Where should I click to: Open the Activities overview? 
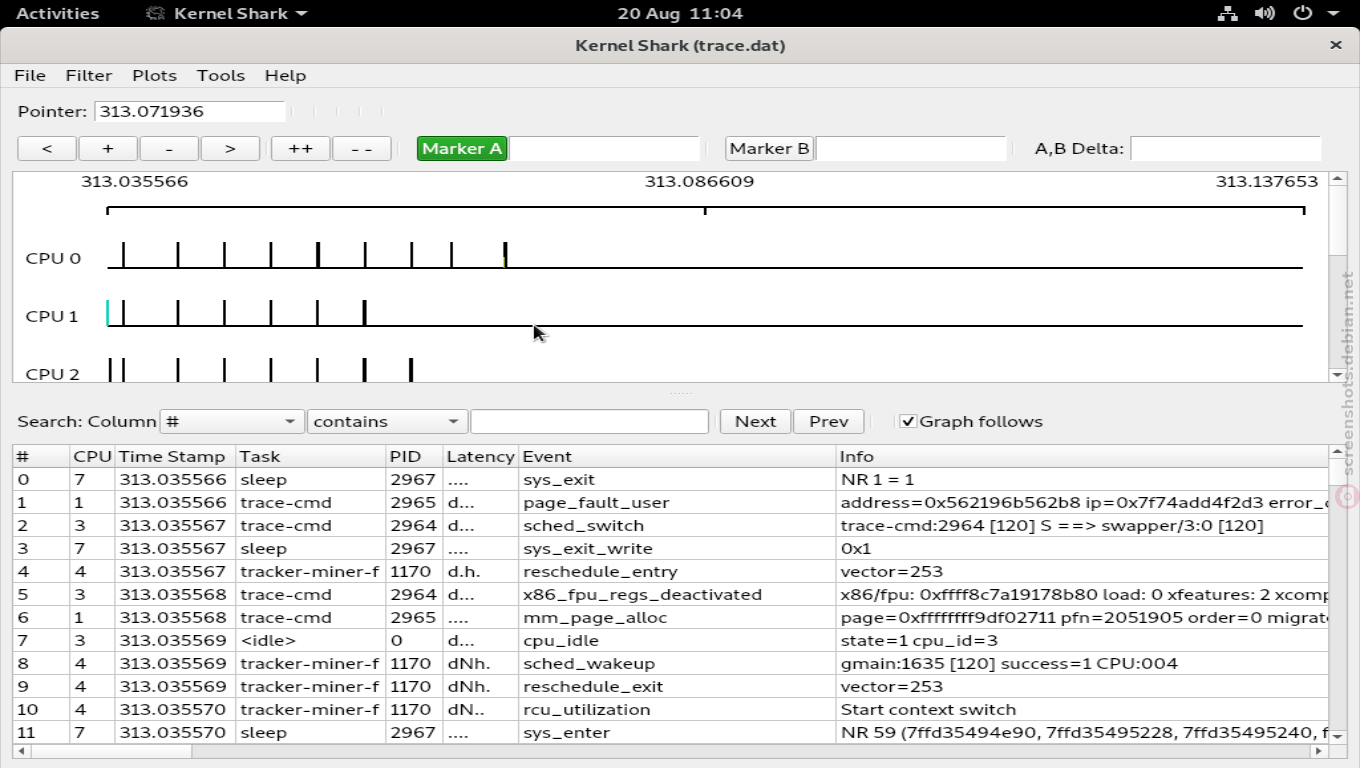click(x=58, y=14)
